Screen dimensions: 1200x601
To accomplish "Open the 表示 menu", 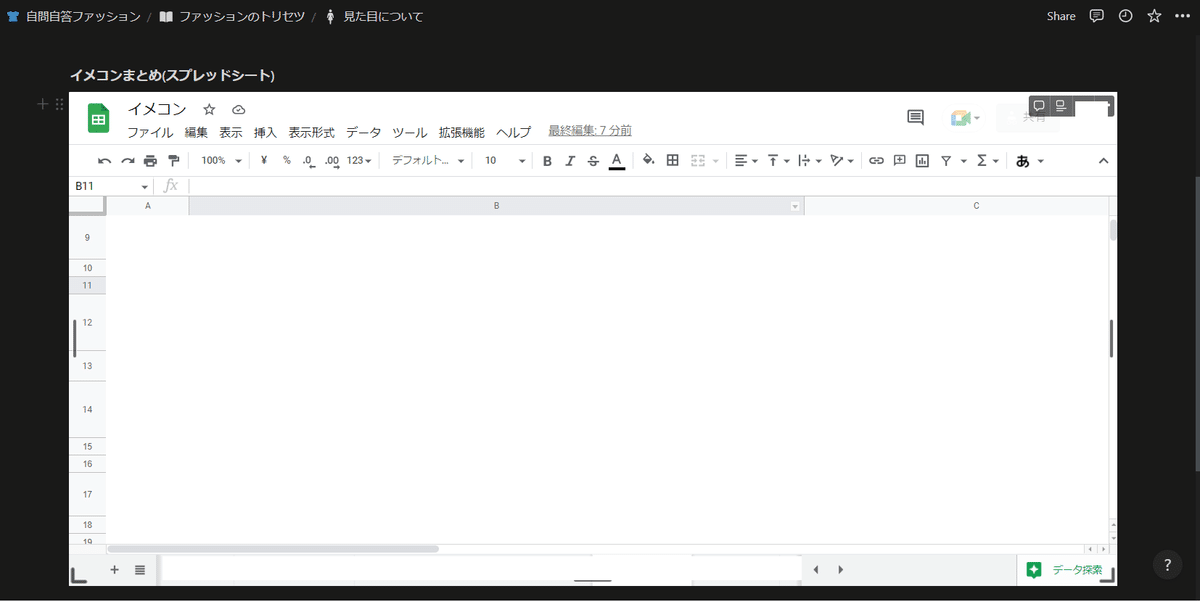I will [x=231, y=132].
